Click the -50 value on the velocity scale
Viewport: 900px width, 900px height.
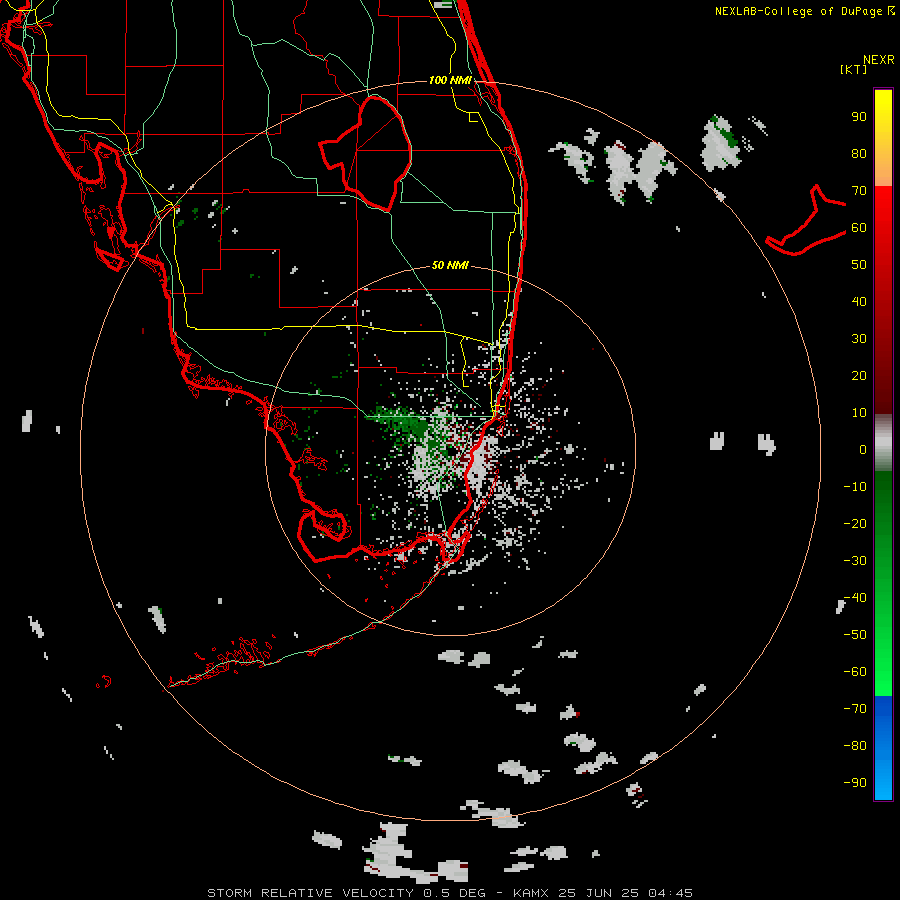click(855, 635)
